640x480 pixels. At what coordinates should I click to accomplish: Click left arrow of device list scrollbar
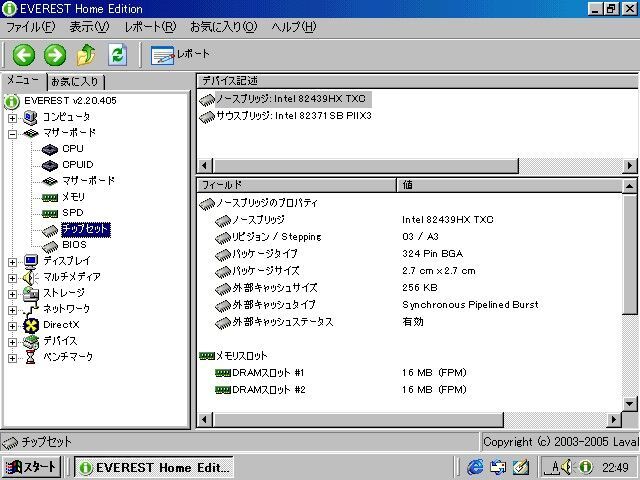click(205, 166)
